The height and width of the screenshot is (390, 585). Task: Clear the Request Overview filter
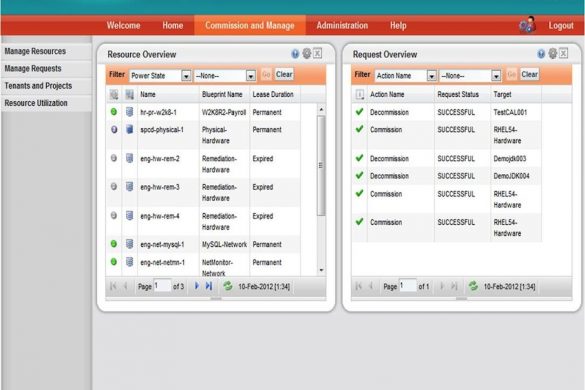pyautogui.click(x=529, y=74)
